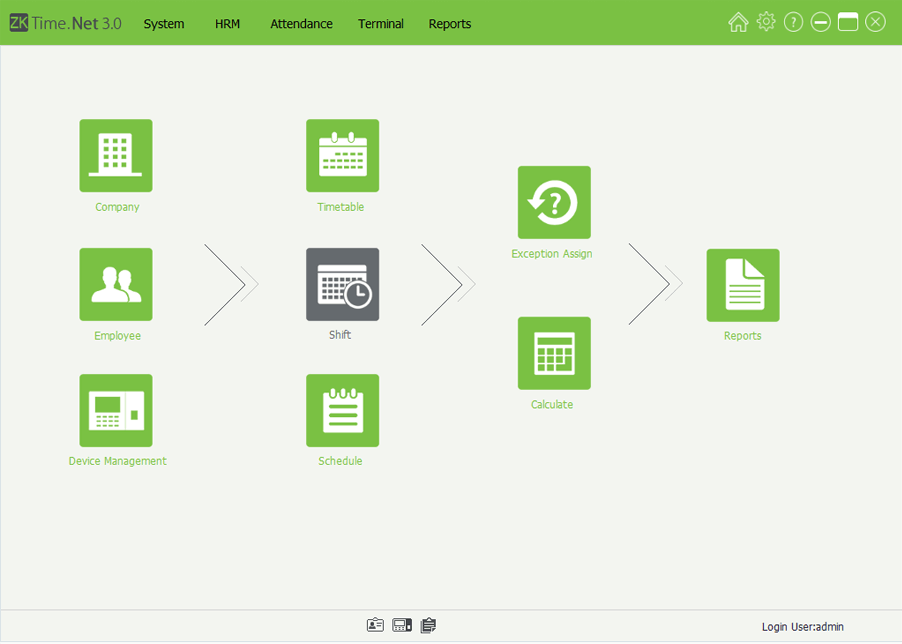Click the Employee people icon
The image size is (902, 644).
[x=116, y=284]
